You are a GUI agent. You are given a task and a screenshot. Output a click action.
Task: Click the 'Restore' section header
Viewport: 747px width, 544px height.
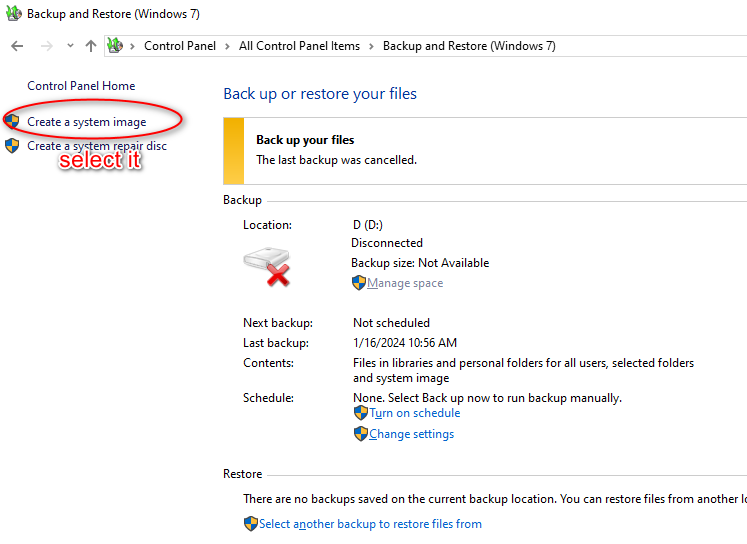[x=242, y=474]
